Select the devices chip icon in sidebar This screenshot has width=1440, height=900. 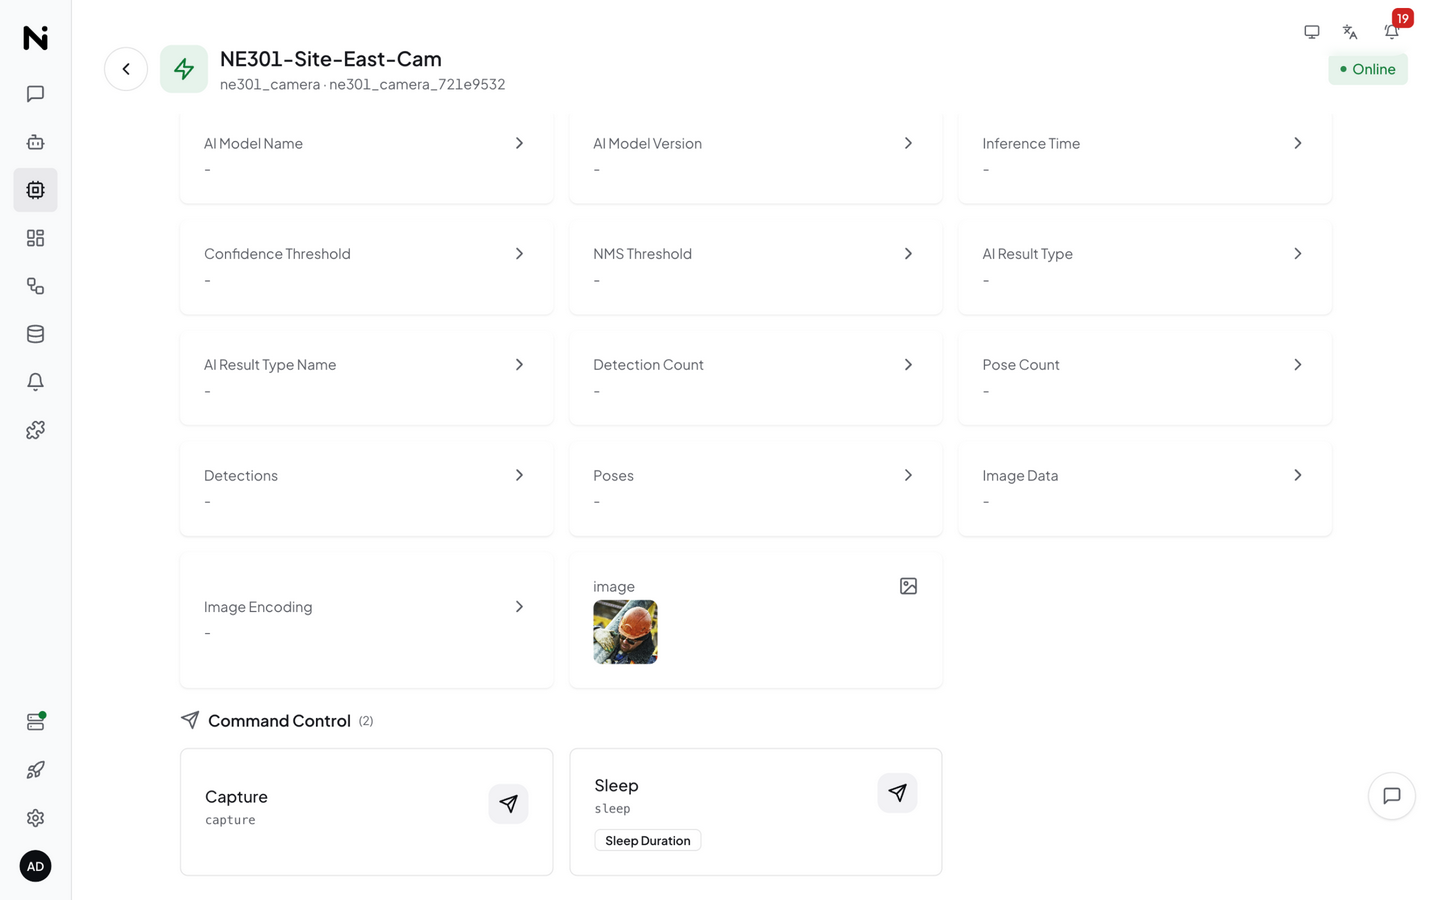(x=35, y=190)
